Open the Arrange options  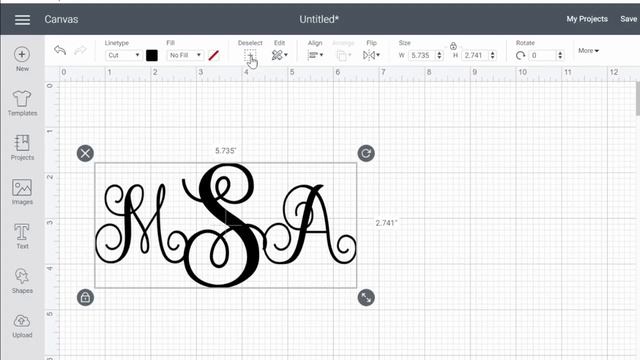[x=343, y=55]
